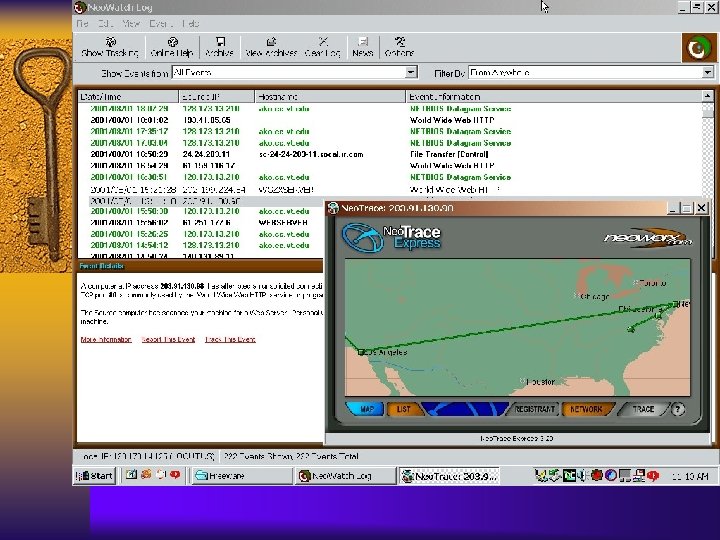Sort by the Hostname column header

pyautogui.click(x=330, y=96)
